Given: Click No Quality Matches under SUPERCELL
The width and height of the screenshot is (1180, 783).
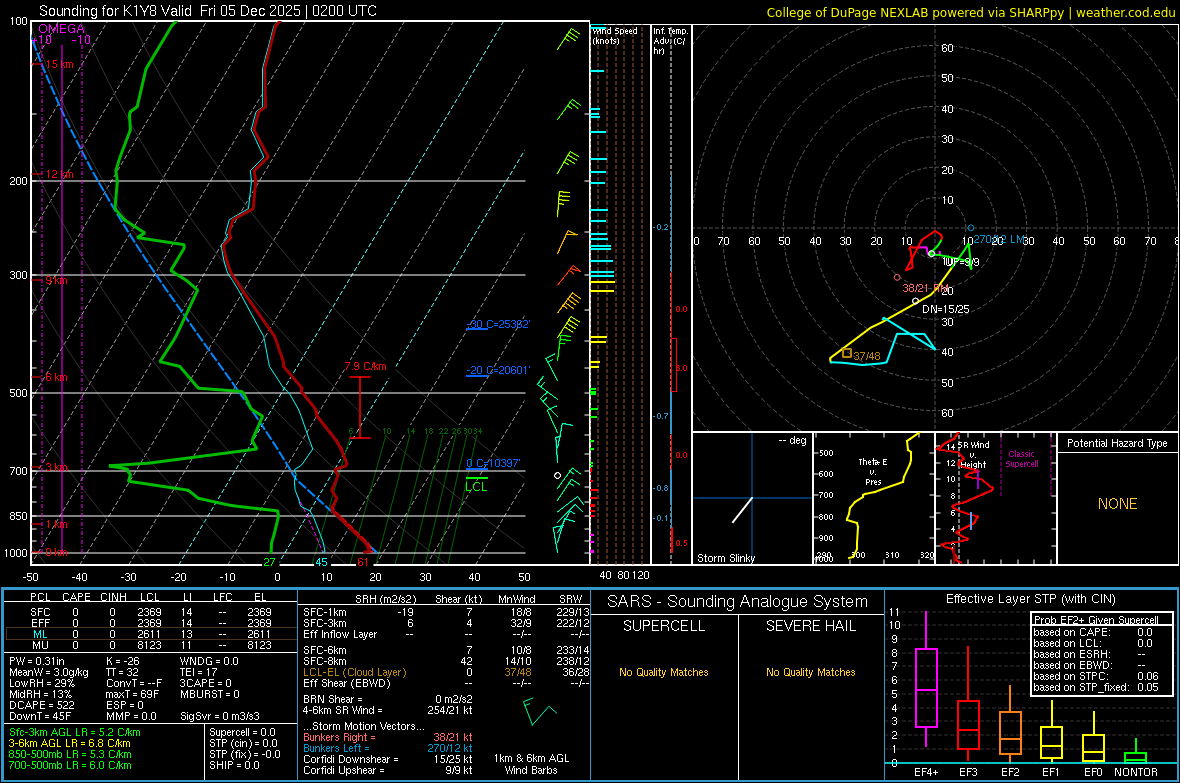Looking at the screenshot, I should (x=664, y=672).
